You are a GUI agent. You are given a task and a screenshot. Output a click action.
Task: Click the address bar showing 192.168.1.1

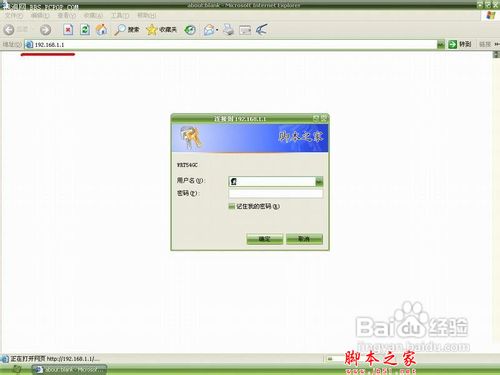coord(231,44)
